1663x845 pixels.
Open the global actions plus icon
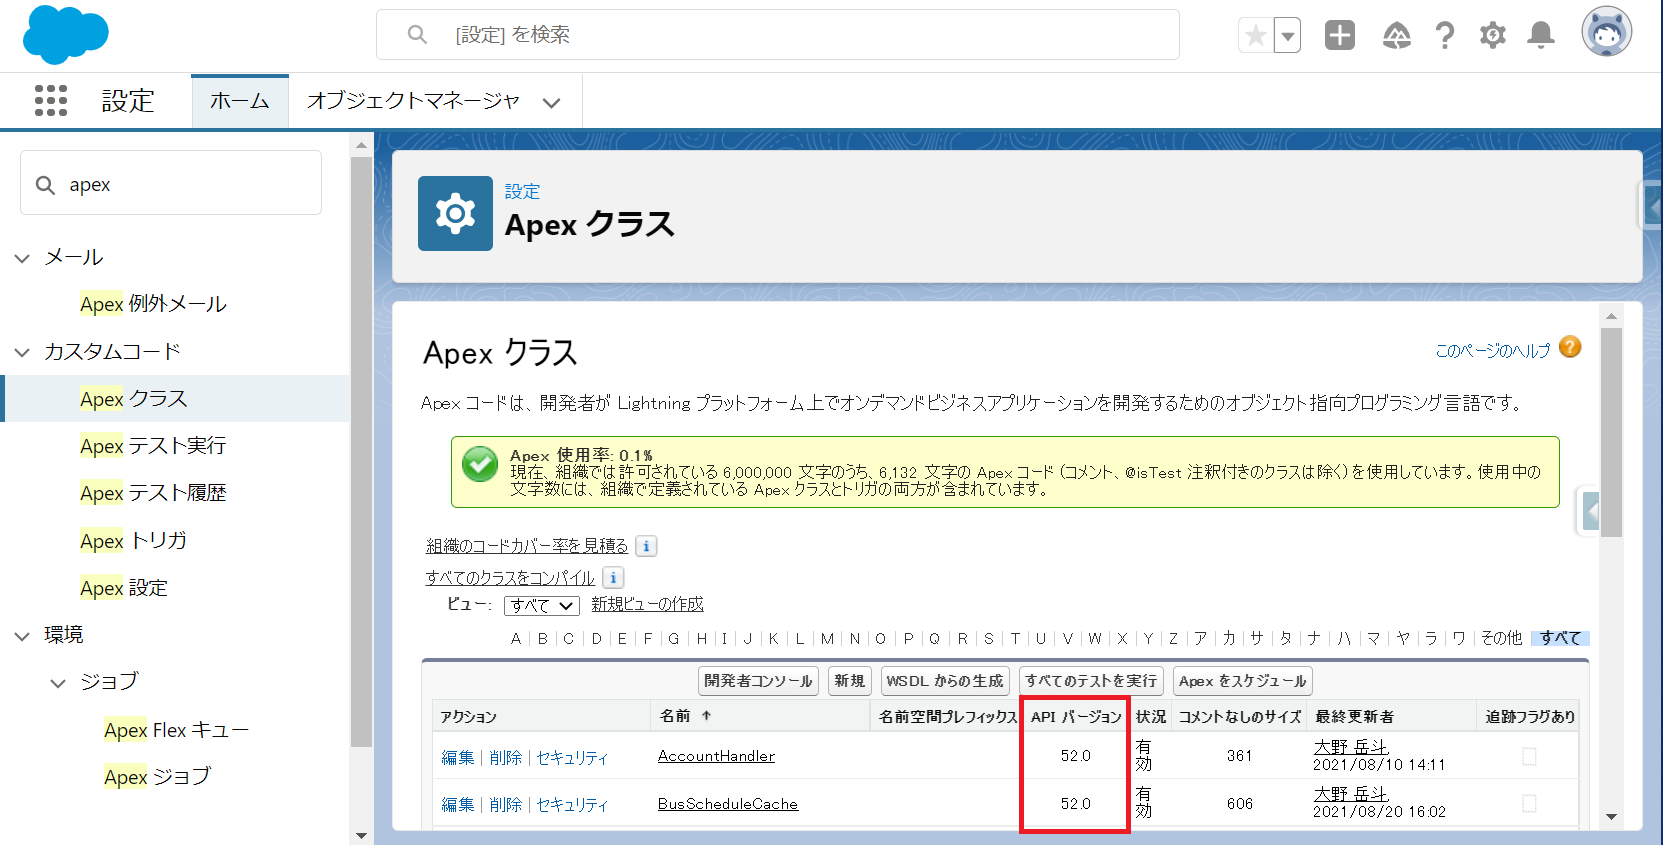click(x=1340, y=35)
